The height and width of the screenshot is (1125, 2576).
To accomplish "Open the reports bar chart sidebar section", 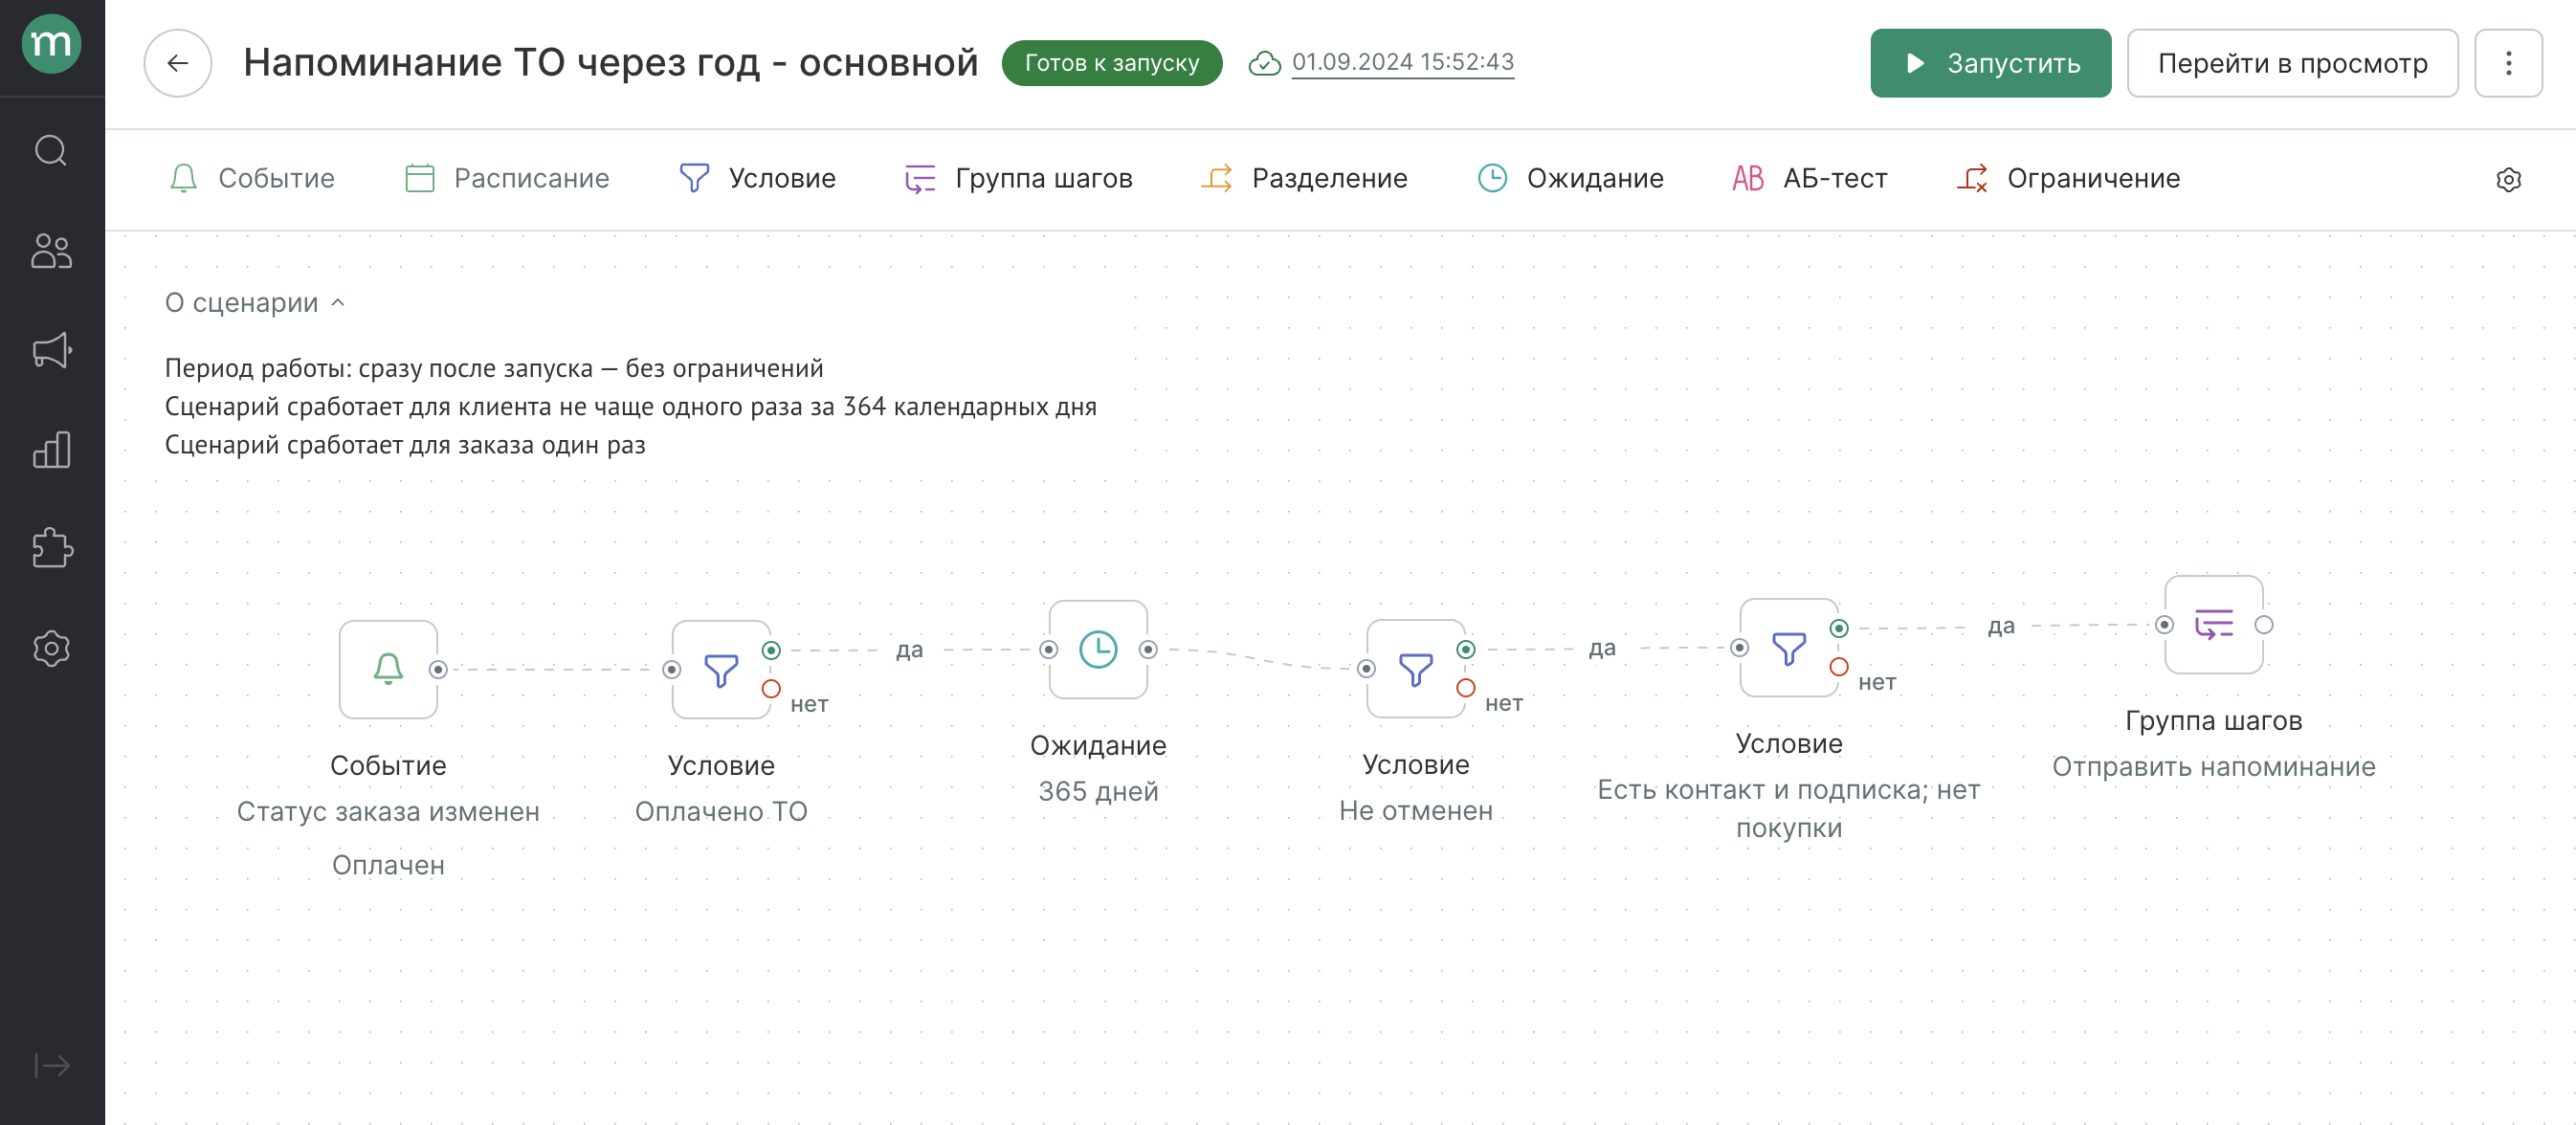I will click(51, 450).
